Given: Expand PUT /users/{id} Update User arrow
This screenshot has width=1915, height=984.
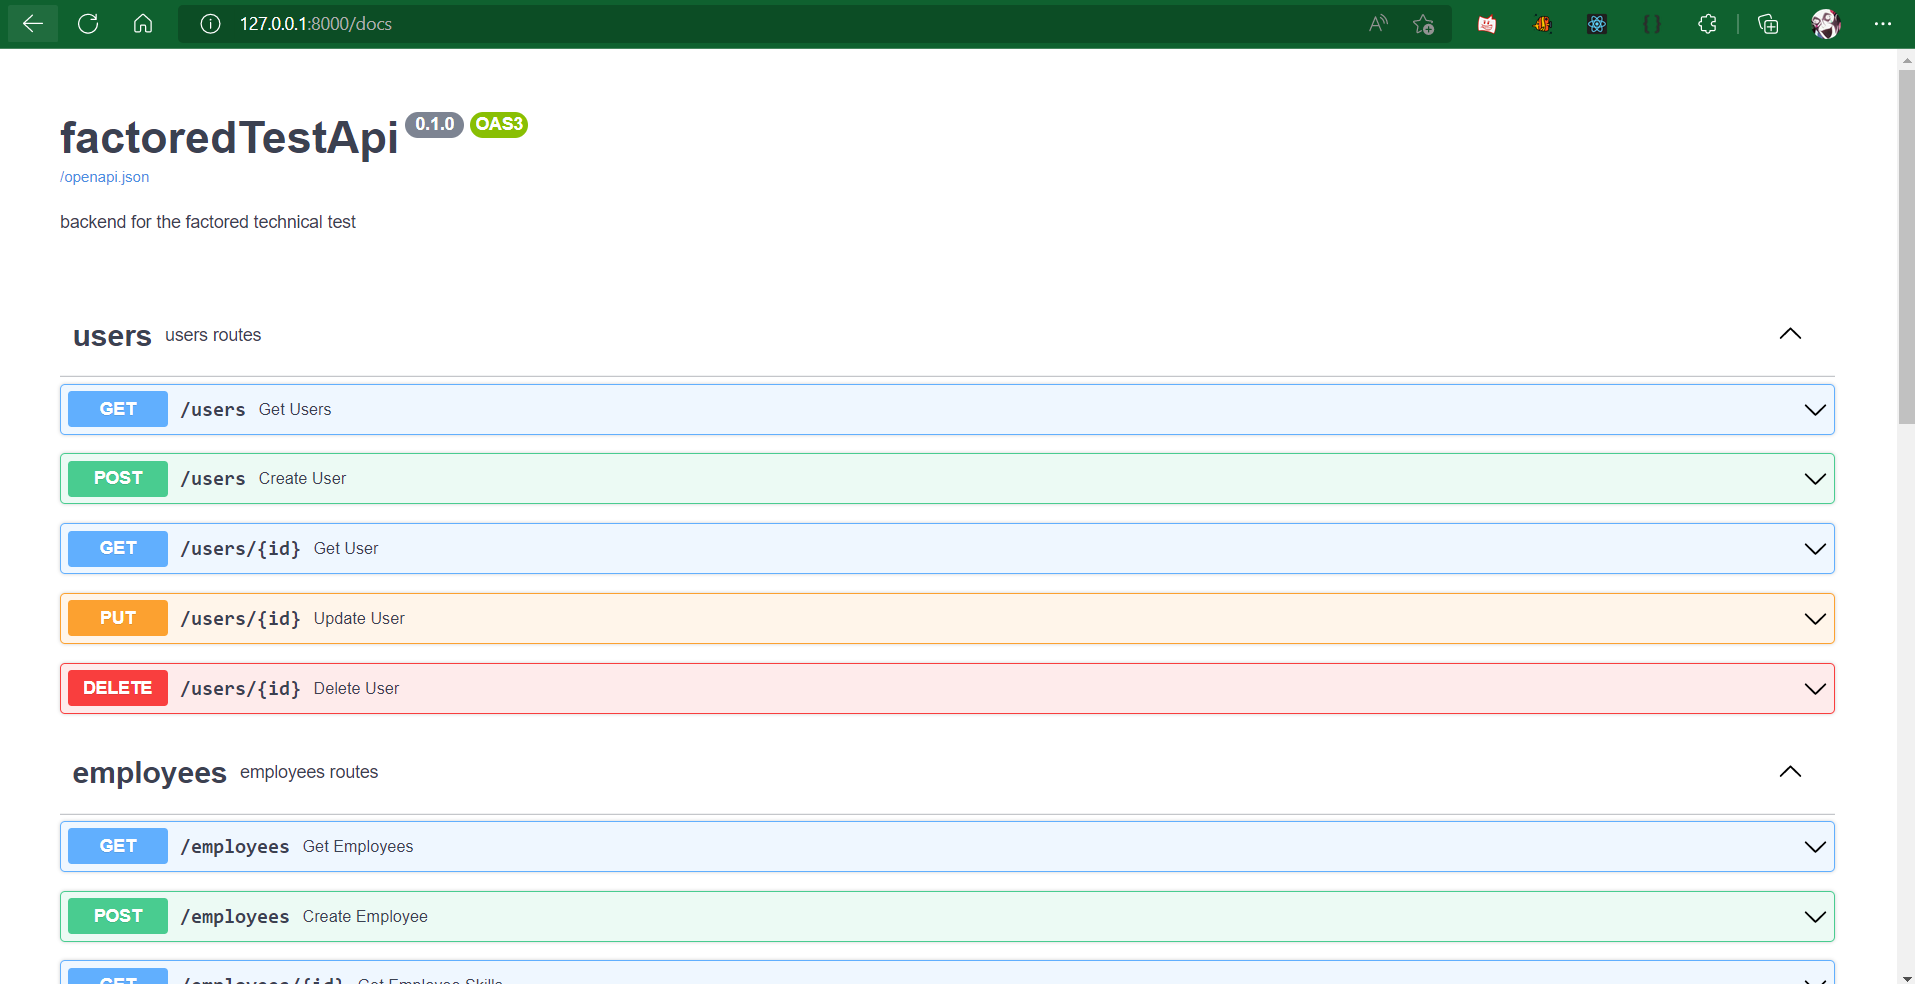Looking at the screenshot, I should (1815, 619).
